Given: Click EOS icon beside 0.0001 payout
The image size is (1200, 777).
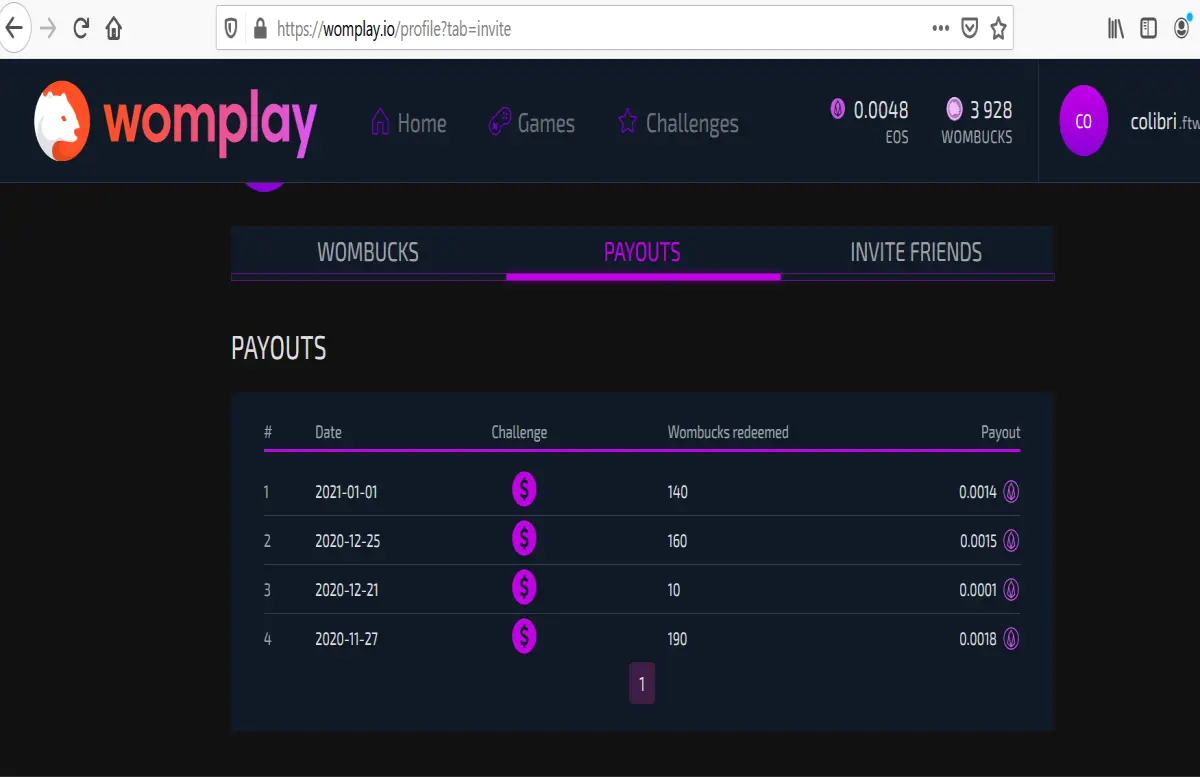Looking at the screenshot, I should click(x=1011, y=589).
